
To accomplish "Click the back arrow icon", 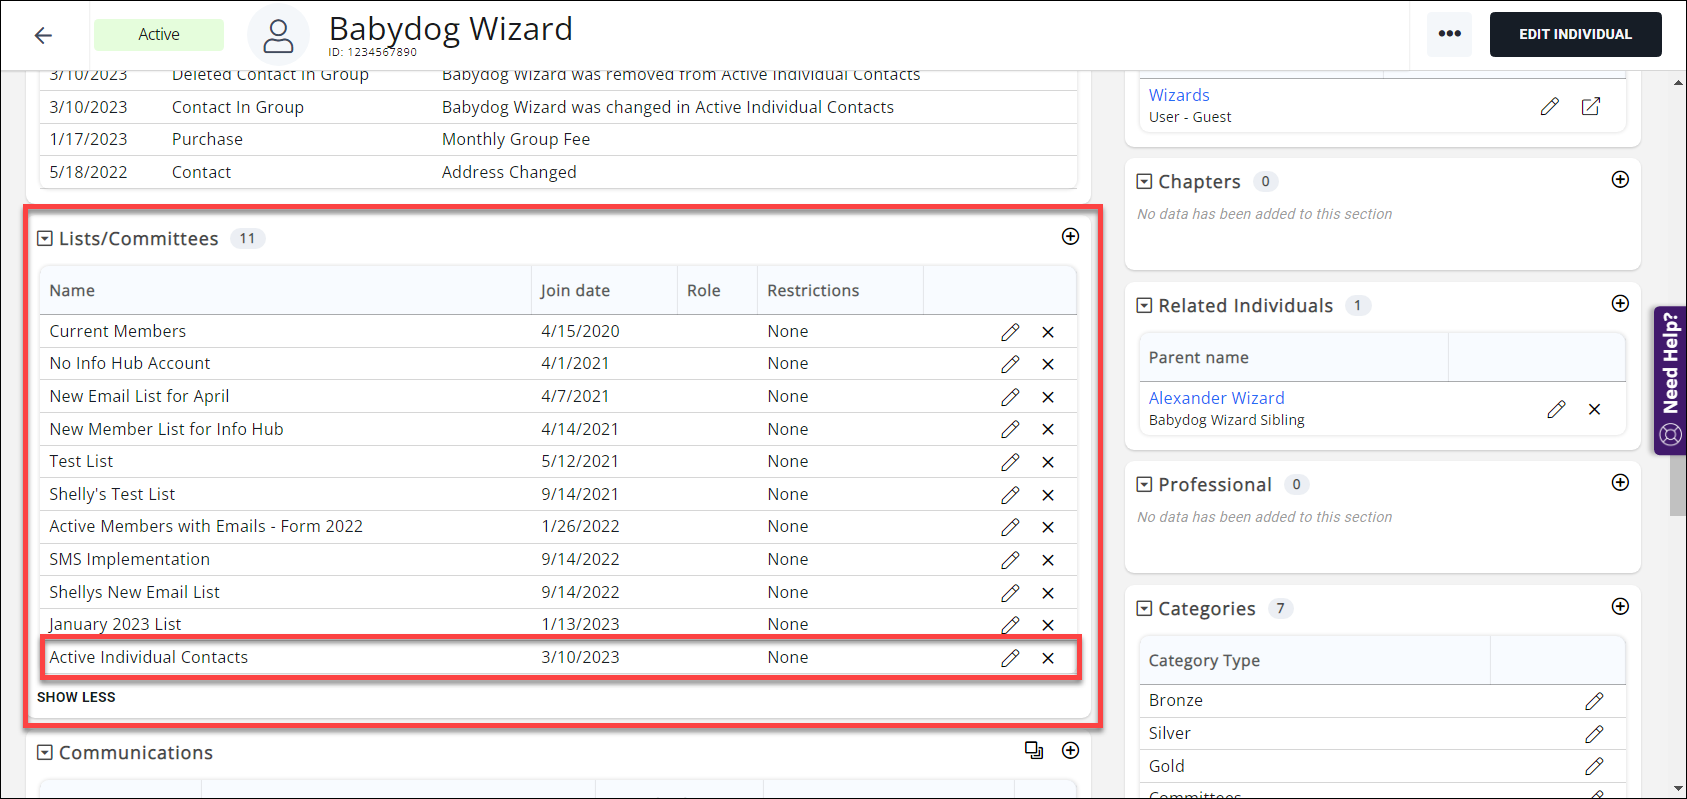I will (x=43, y=35).
